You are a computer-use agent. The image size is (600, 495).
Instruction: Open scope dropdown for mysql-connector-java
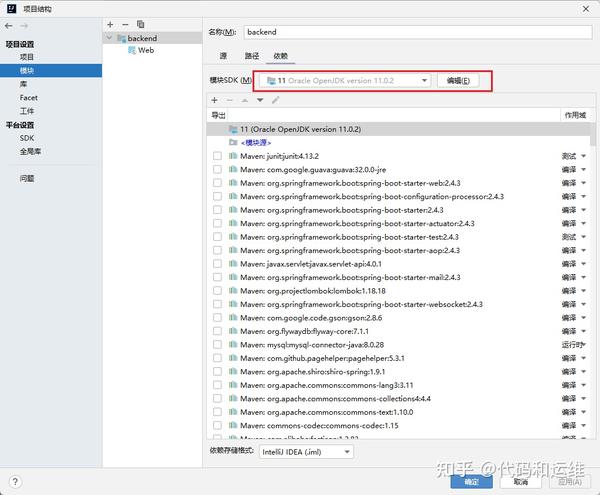[574, 345]
